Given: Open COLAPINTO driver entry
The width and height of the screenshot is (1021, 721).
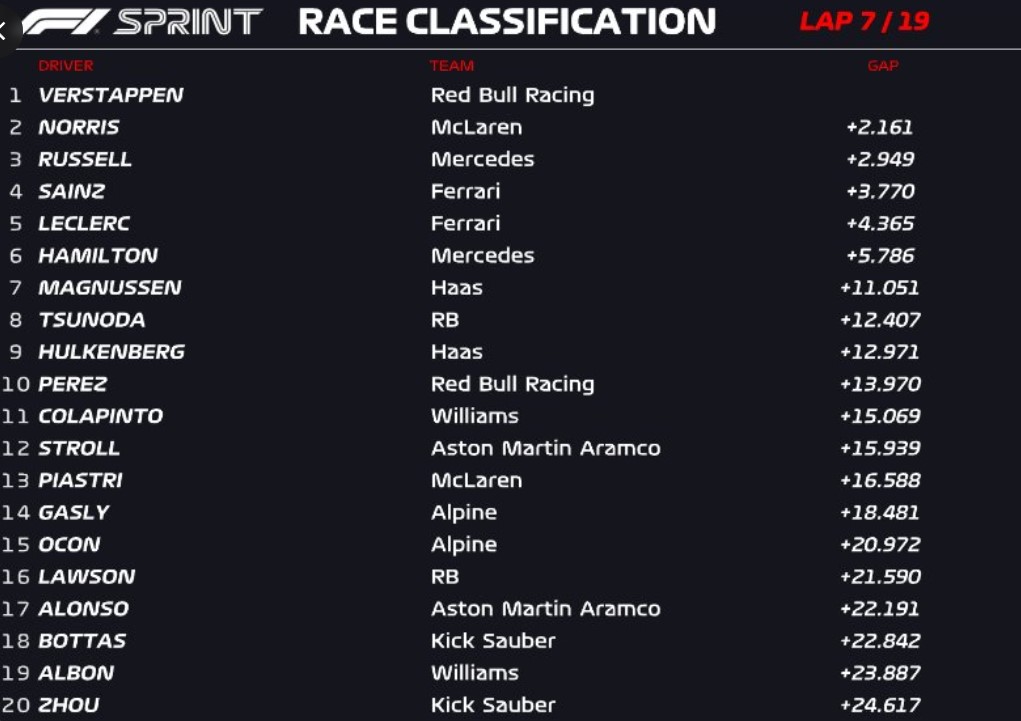Looking at the screenshot, I should tap(100, 416).
